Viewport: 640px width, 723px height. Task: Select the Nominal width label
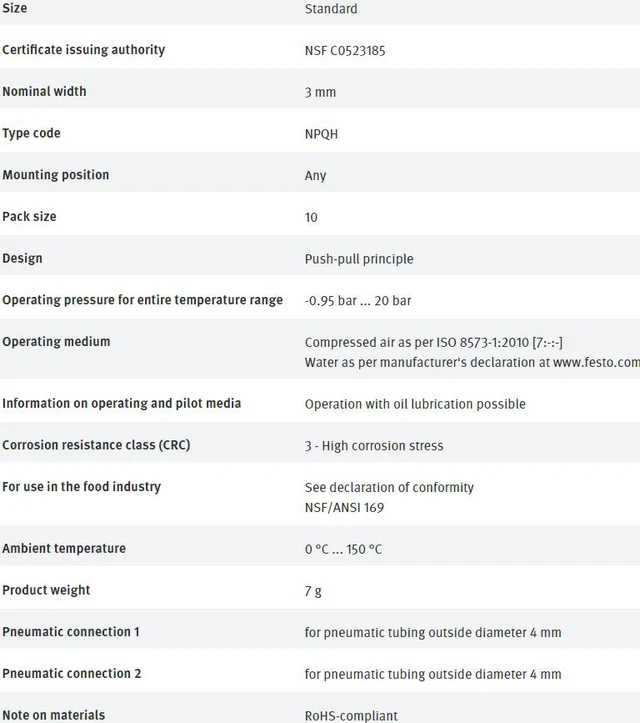click(44, 91)
